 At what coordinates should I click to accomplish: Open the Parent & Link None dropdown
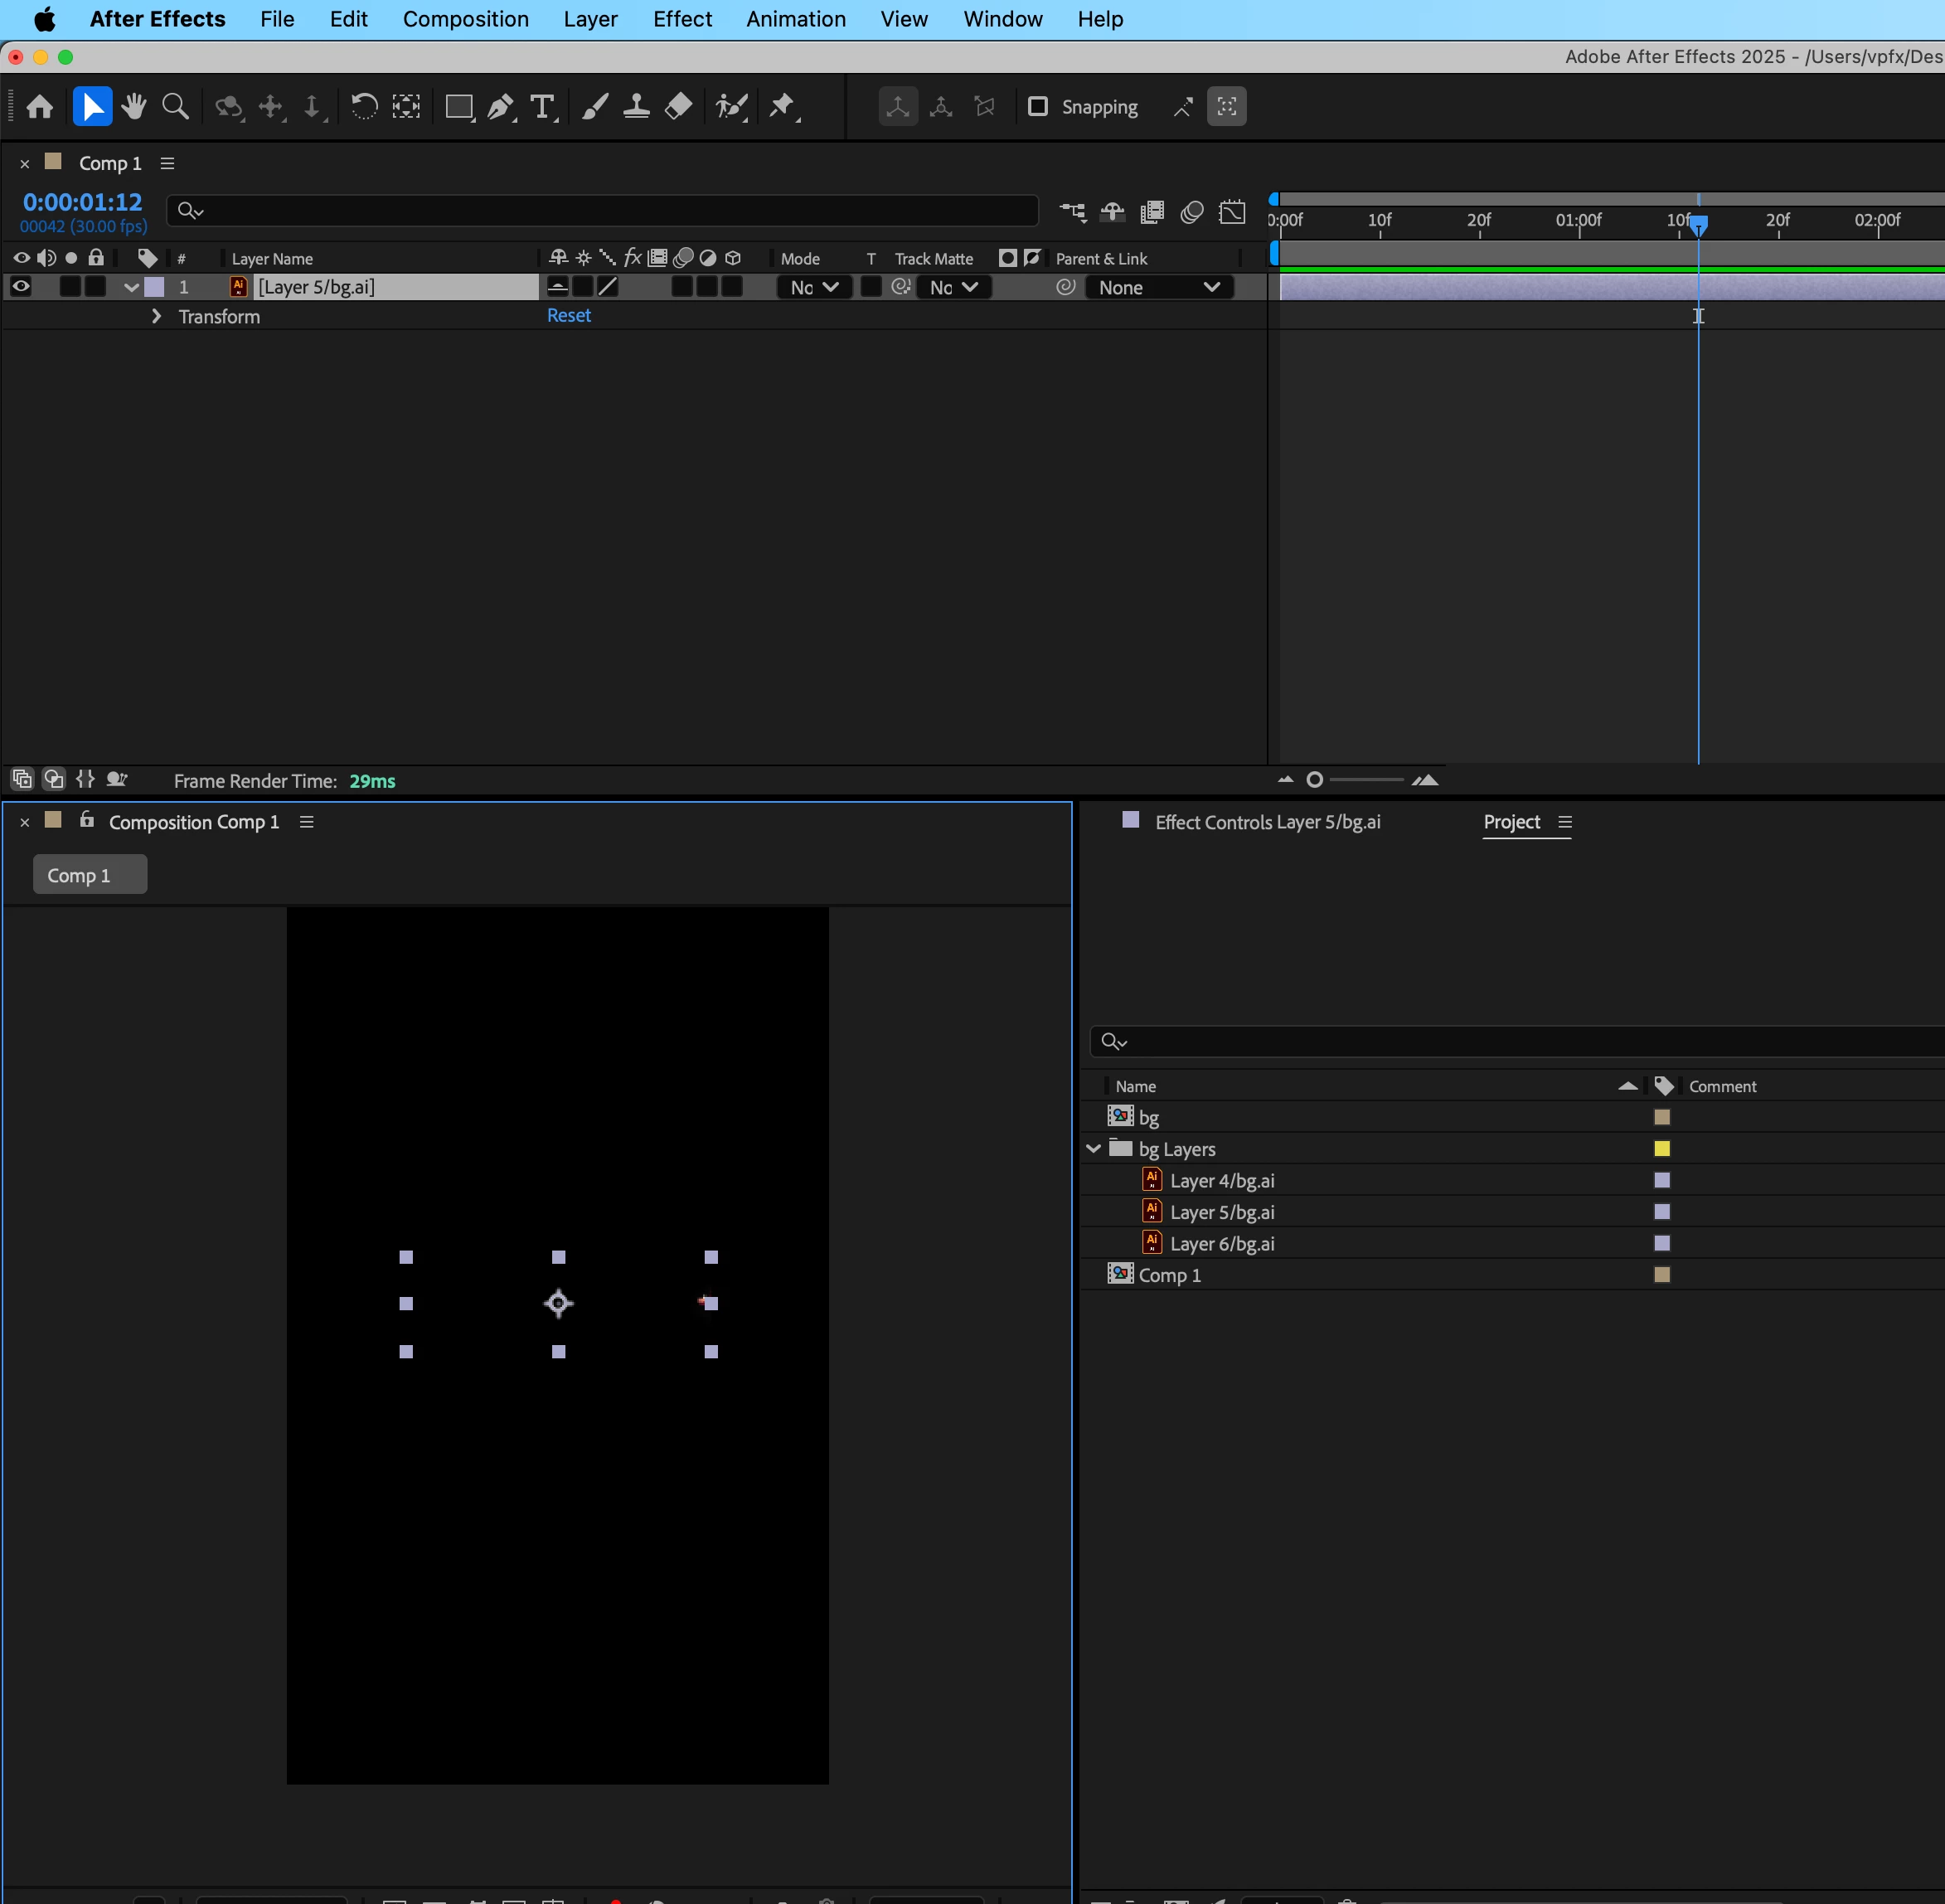click(1158, 288)
